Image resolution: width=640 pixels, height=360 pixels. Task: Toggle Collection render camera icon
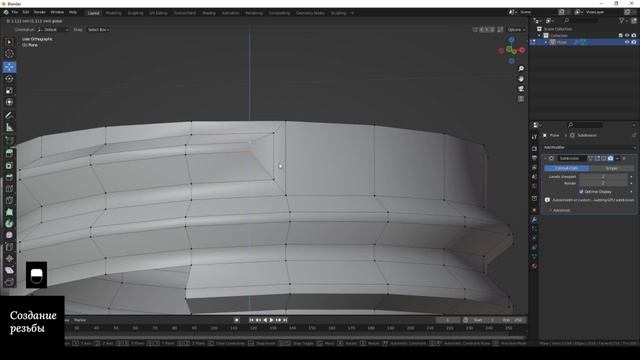click(x=634, y=36)
